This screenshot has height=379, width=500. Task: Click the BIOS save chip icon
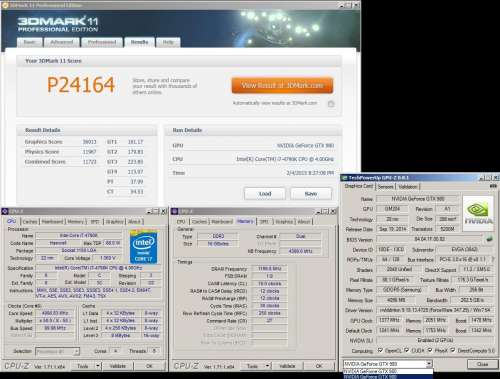tap(489, 239)
